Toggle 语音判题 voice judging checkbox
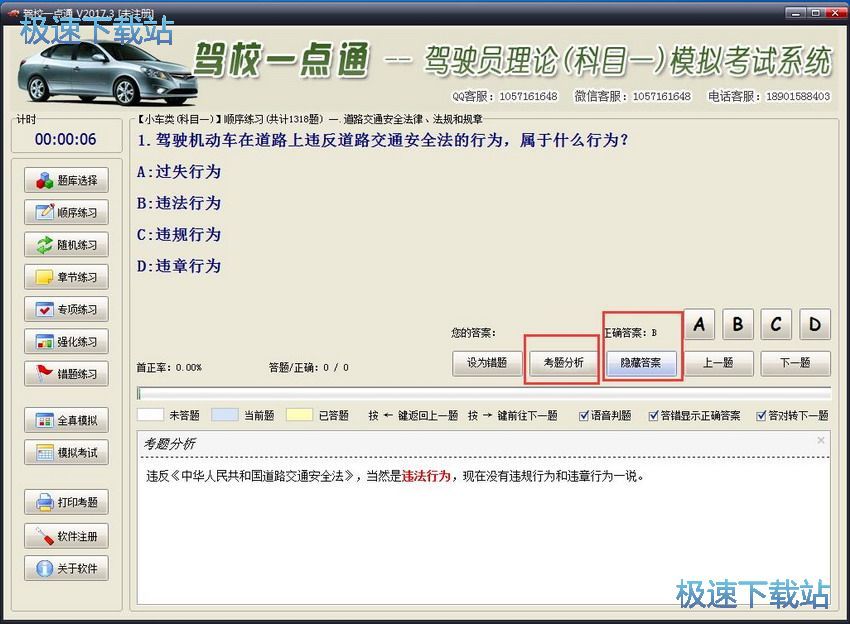Viewport: 850px width, 624px height. [605, 416]
